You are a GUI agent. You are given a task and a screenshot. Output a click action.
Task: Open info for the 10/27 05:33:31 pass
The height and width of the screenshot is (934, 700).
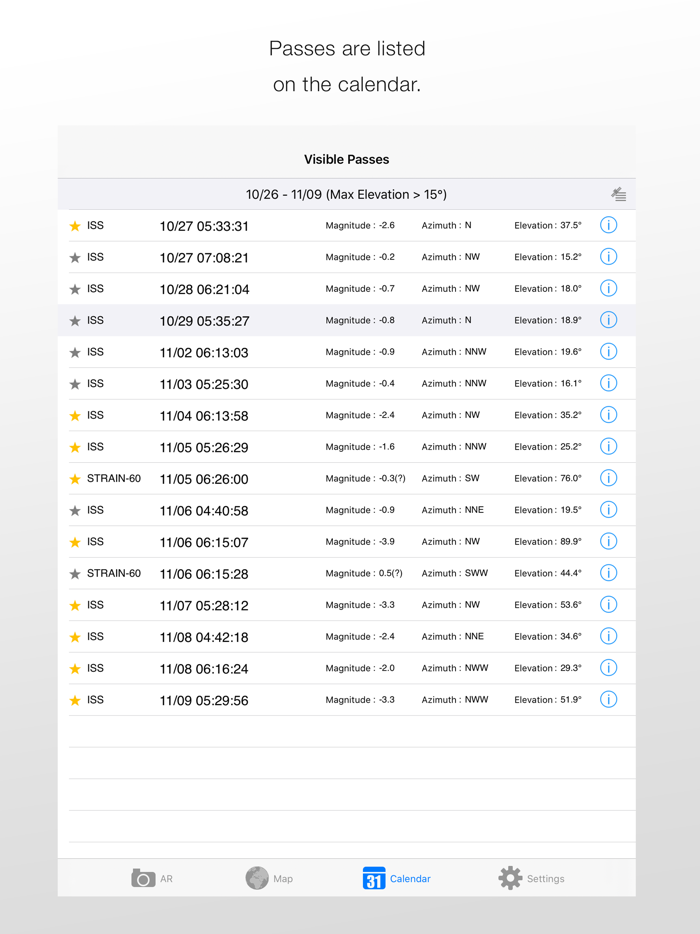coord(608,225)
